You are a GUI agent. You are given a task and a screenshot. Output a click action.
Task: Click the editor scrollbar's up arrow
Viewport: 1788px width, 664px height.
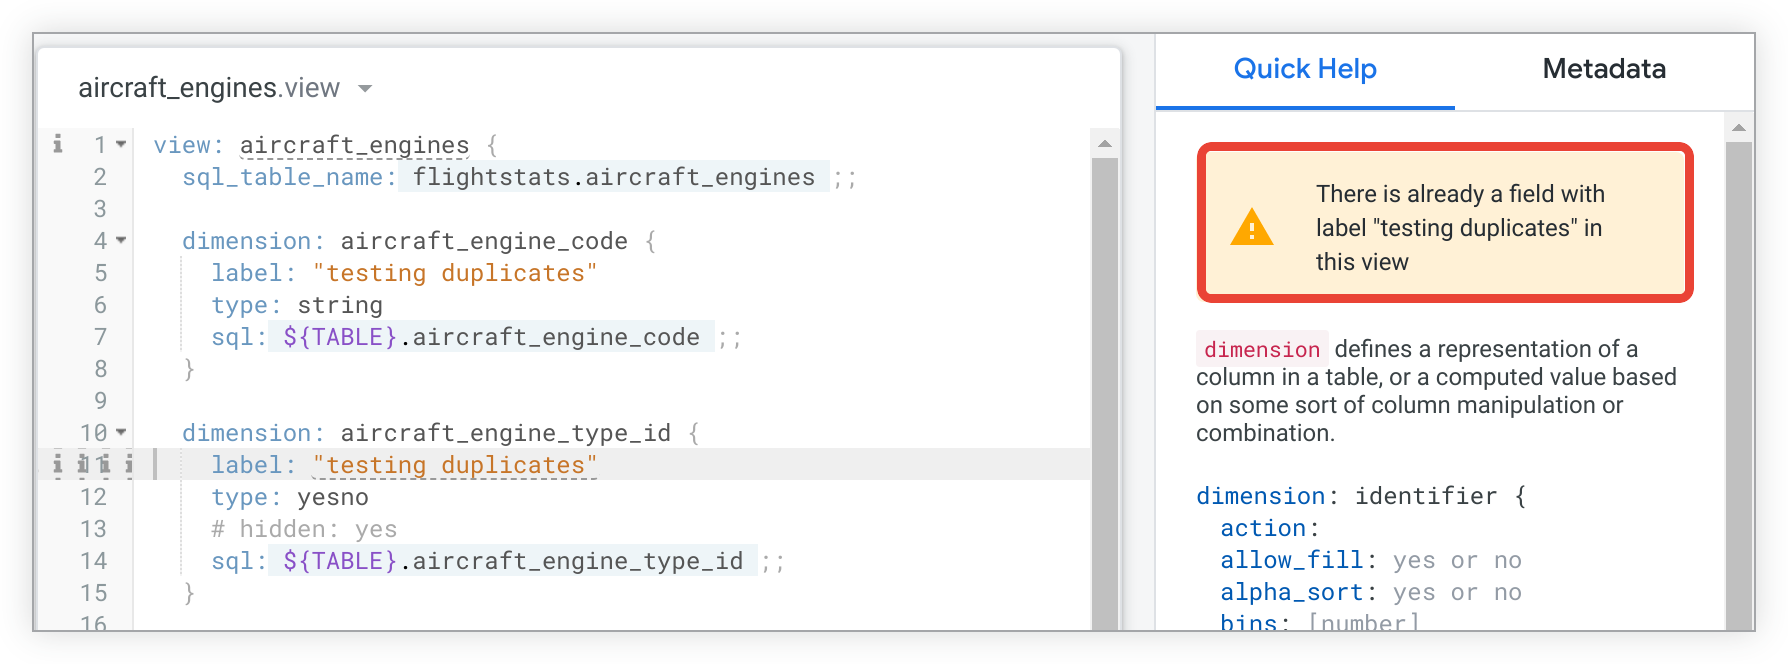tap(1105, 144)
